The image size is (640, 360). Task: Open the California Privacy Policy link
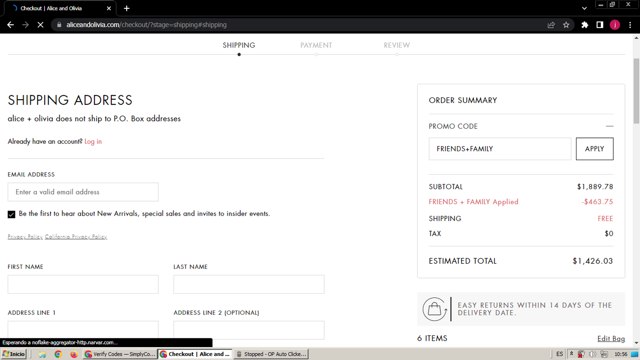point(76,237)
